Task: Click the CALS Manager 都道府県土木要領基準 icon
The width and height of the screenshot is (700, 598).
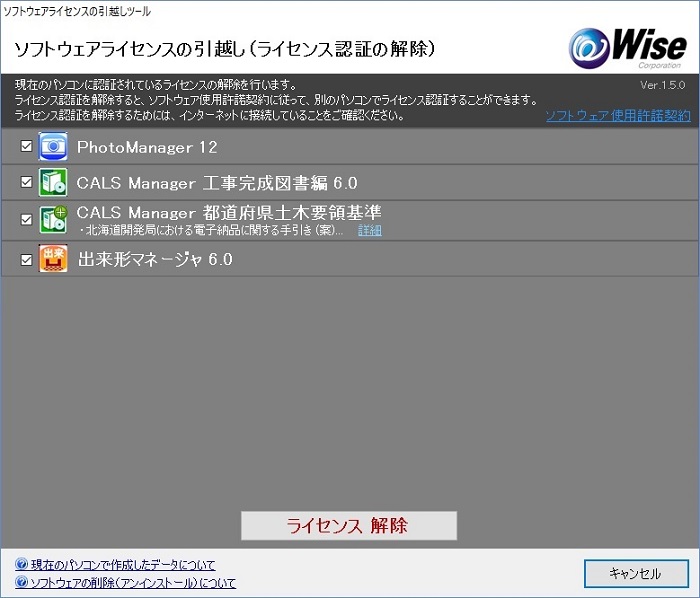Action: 53,220
